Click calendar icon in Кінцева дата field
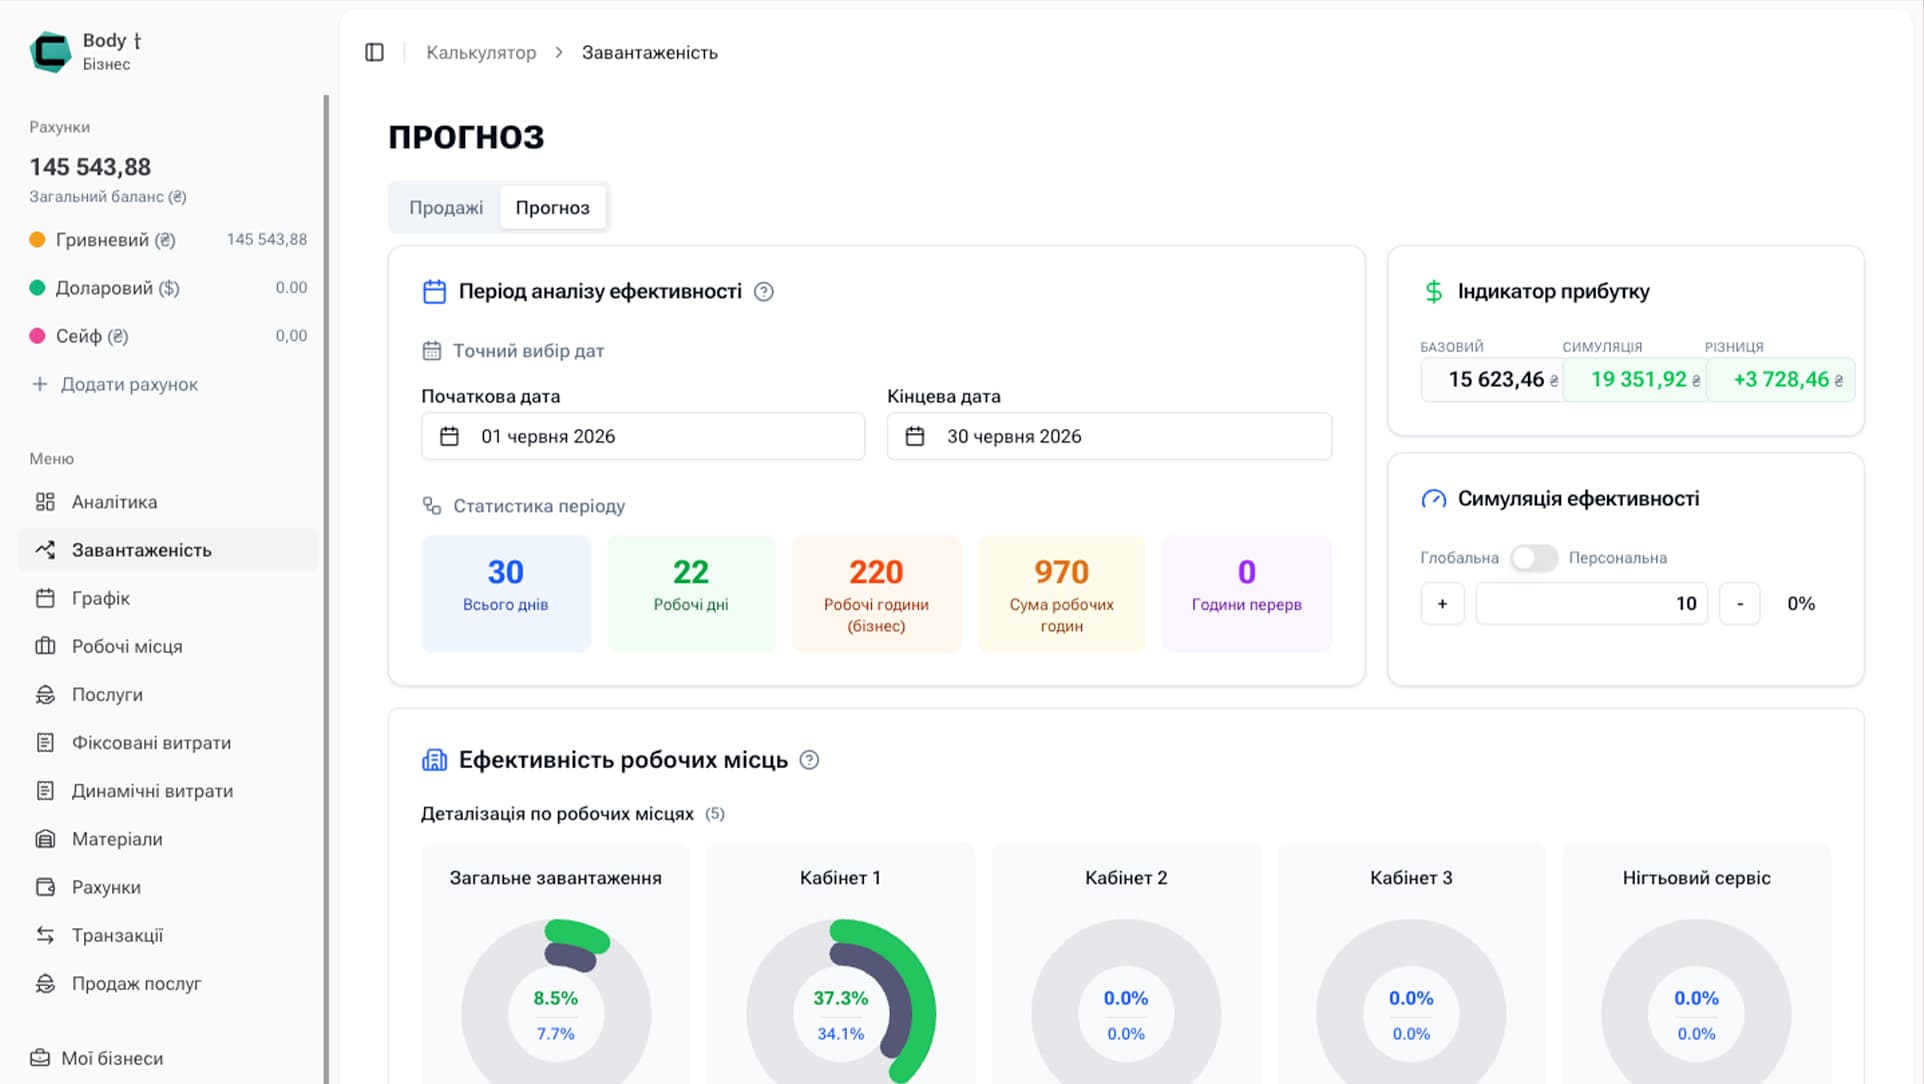Viewport: 1924px width, 1084px height. 915,436
